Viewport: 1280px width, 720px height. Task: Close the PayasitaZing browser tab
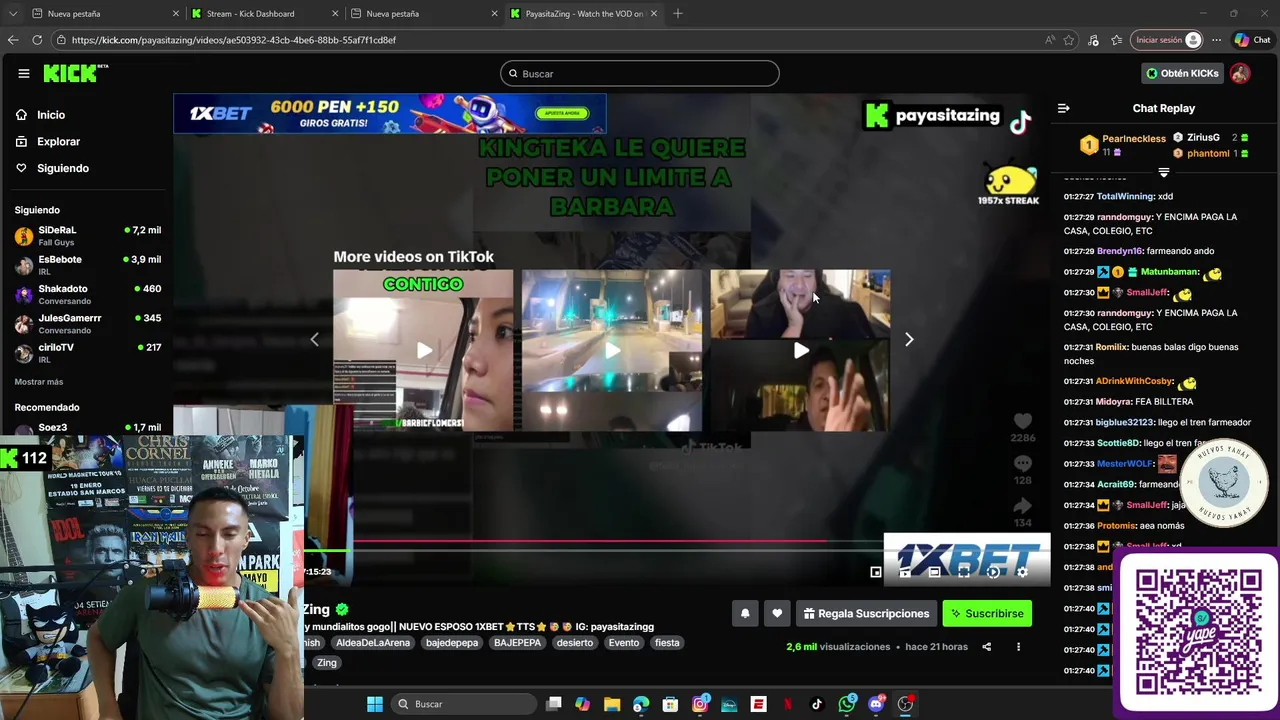[654, 14]
